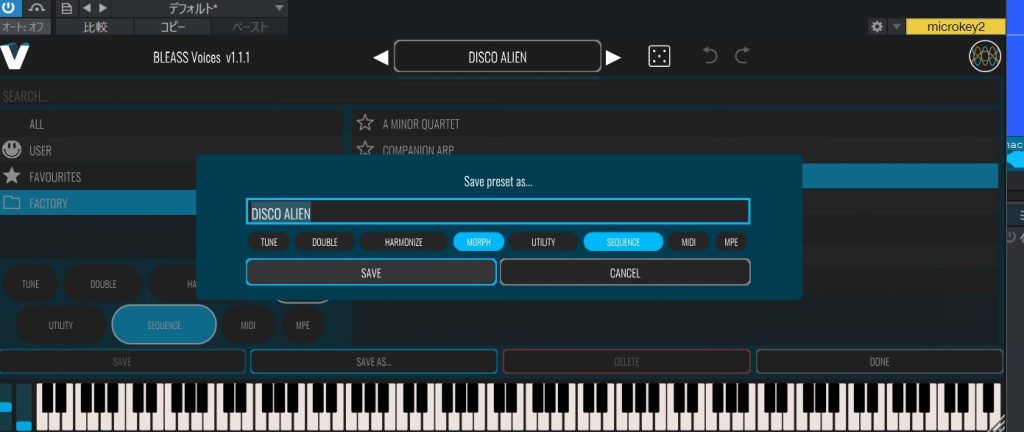This screenshot has height=432, width=1024.
Task: Go to next preset with right triangle
Action: pos(613,58)
